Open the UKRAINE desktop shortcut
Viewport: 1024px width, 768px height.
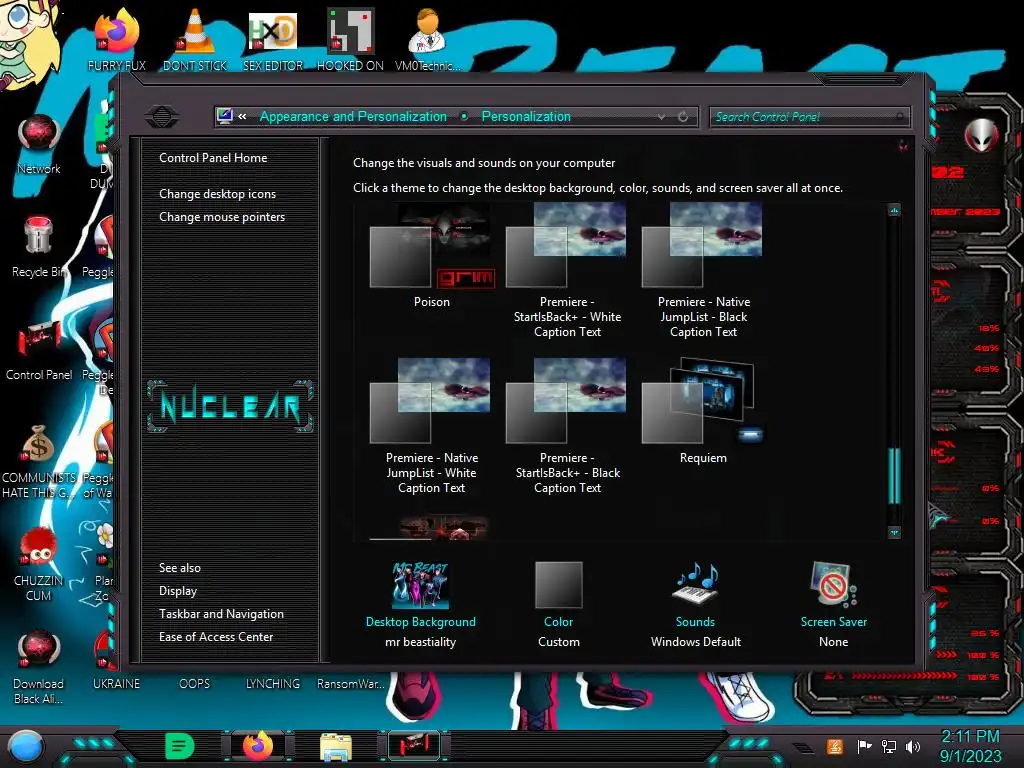click(x=116, y=683)
